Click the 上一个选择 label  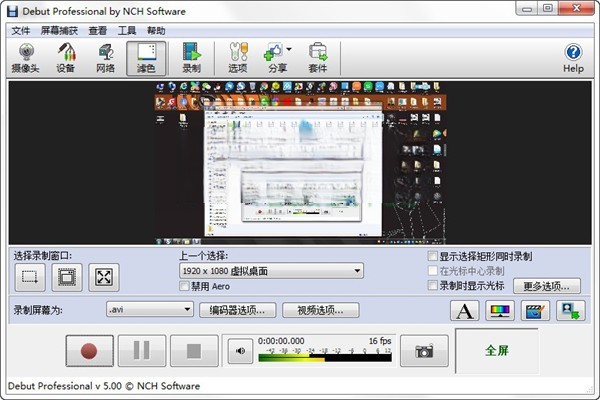coord(204,256)
